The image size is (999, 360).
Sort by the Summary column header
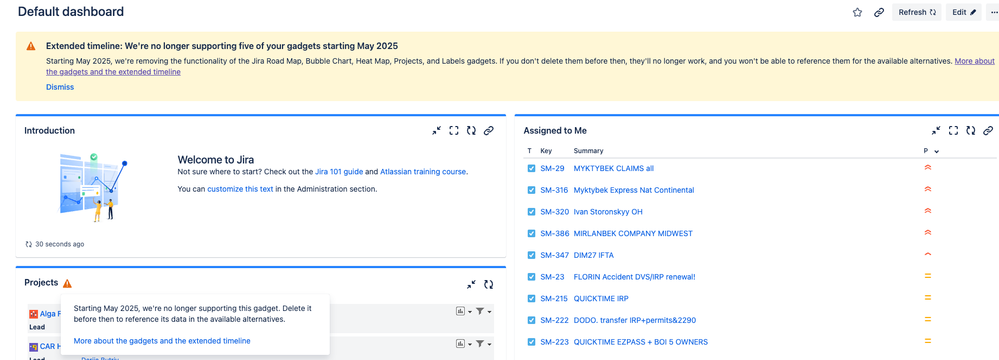(588, 151)
